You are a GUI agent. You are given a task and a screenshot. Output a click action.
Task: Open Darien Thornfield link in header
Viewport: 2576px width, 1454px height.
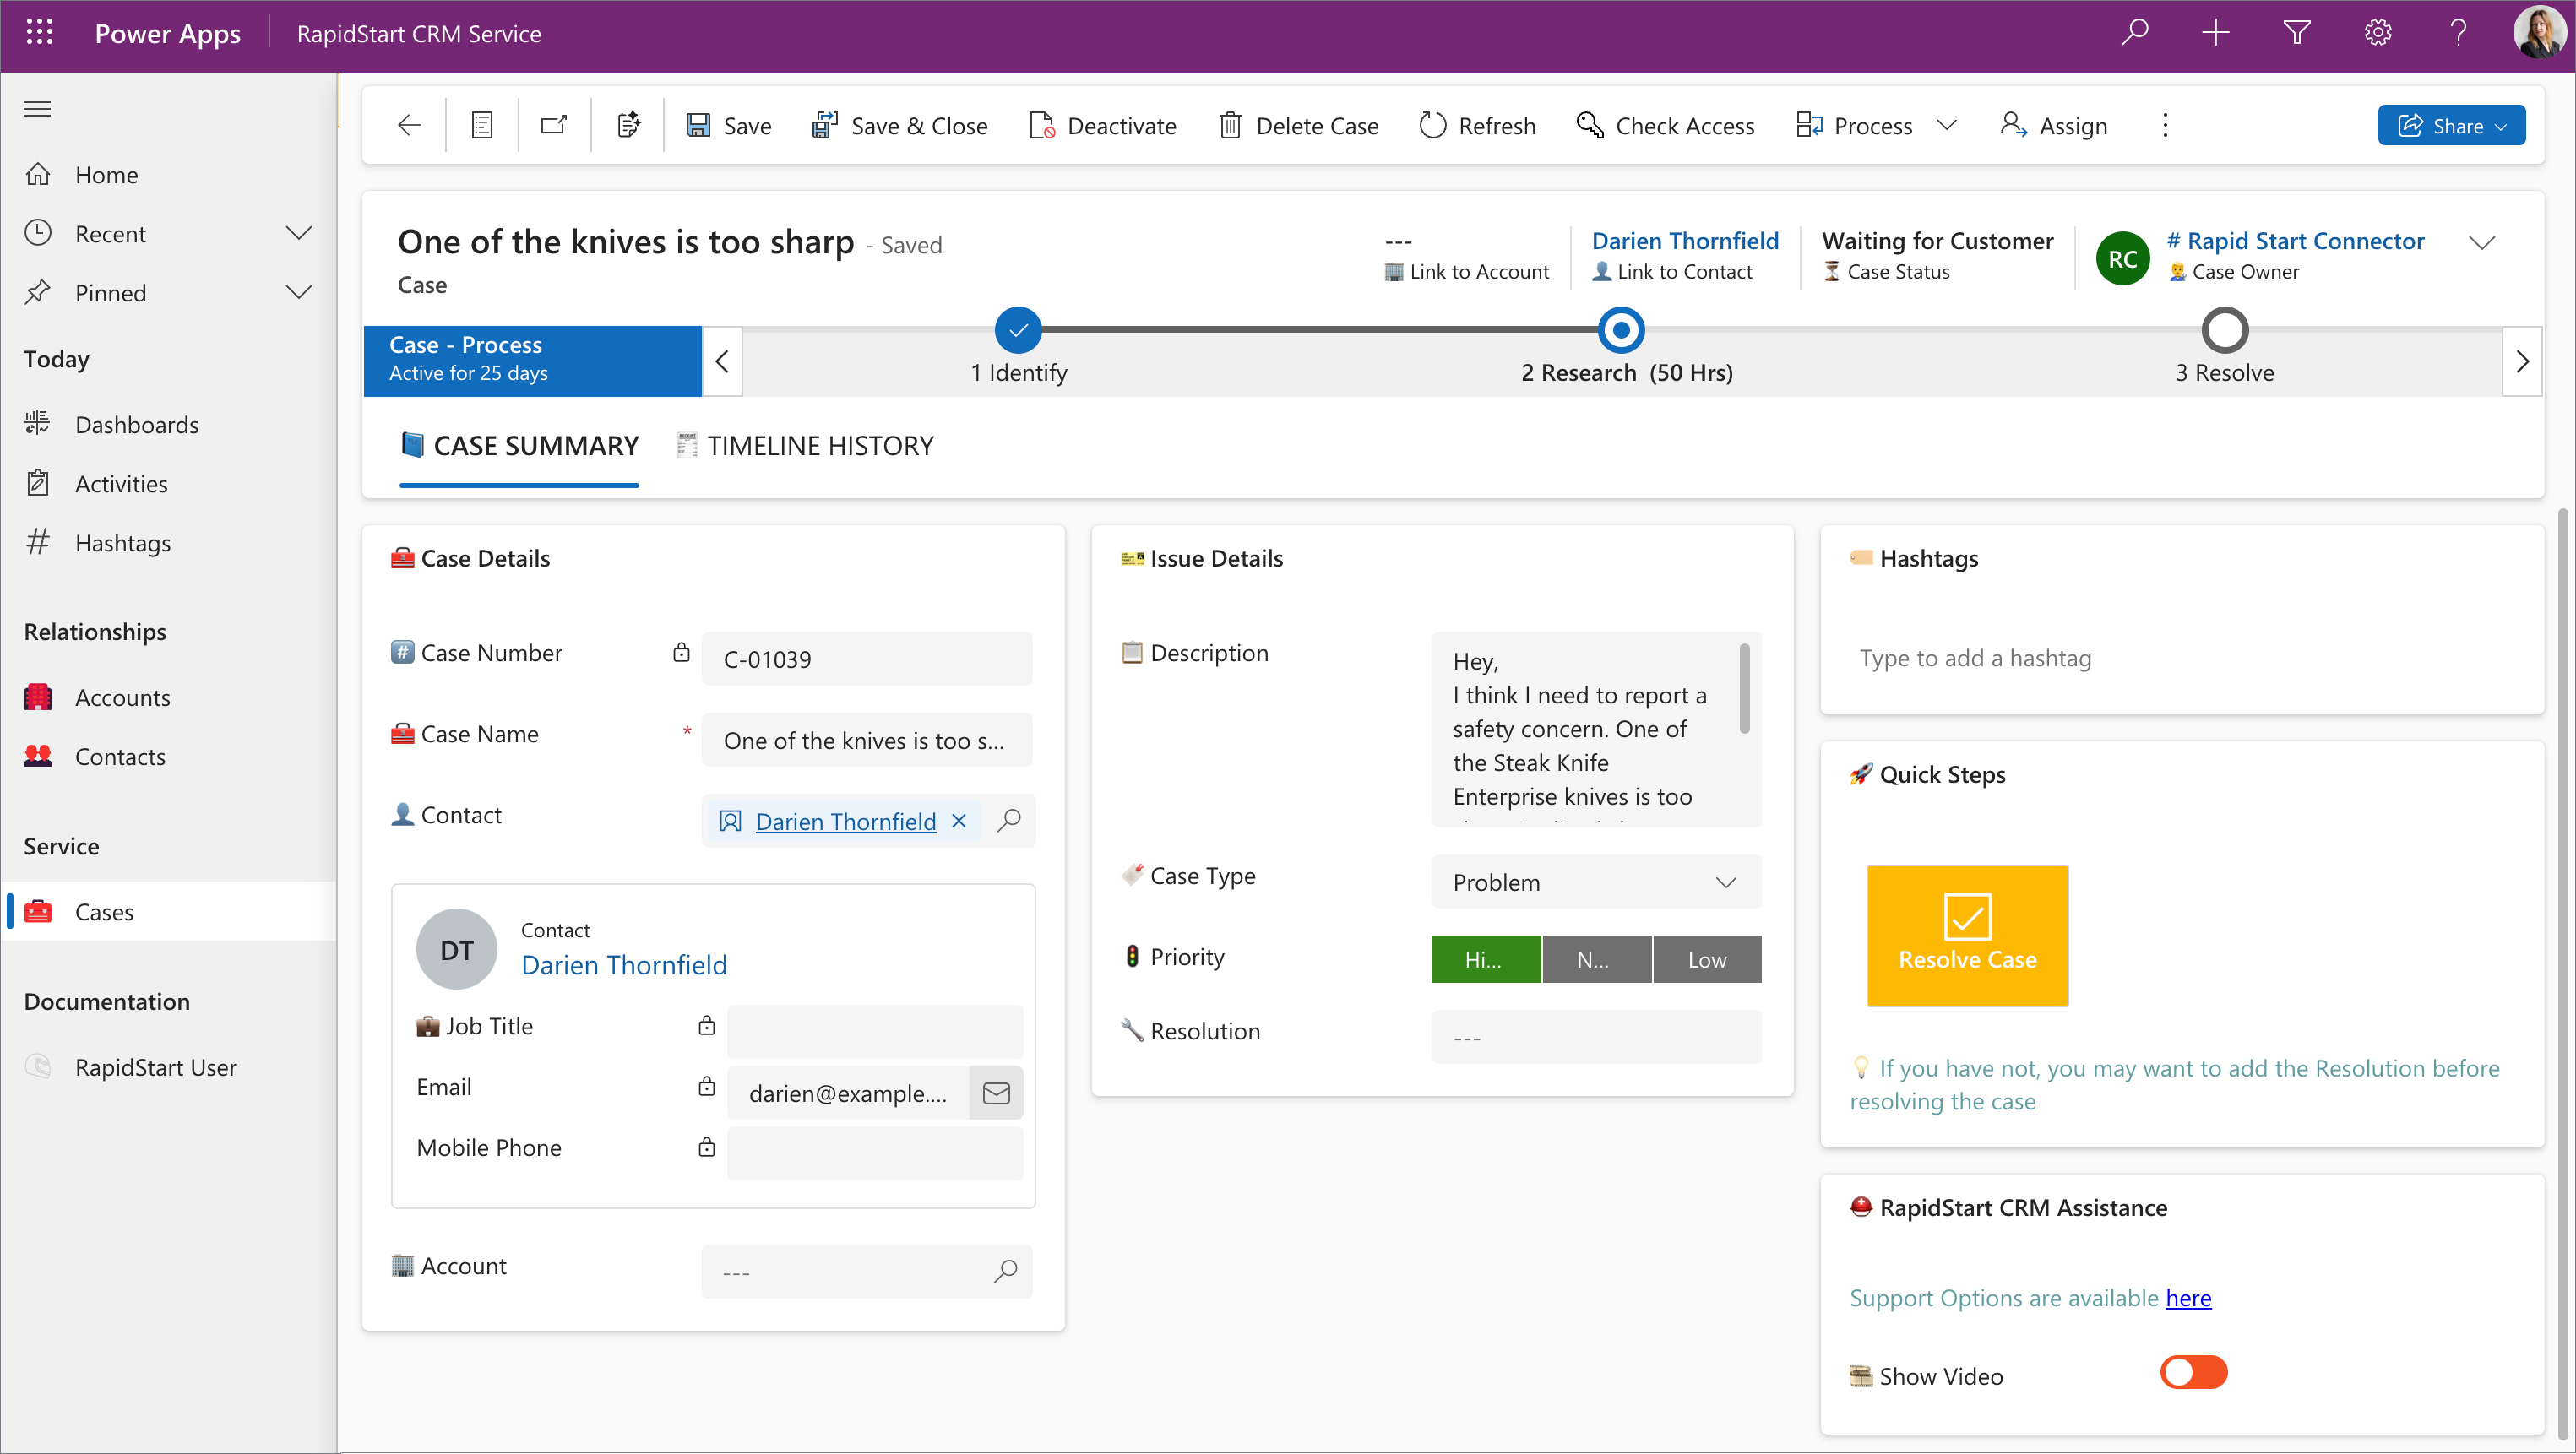[x=1685, y=240]
